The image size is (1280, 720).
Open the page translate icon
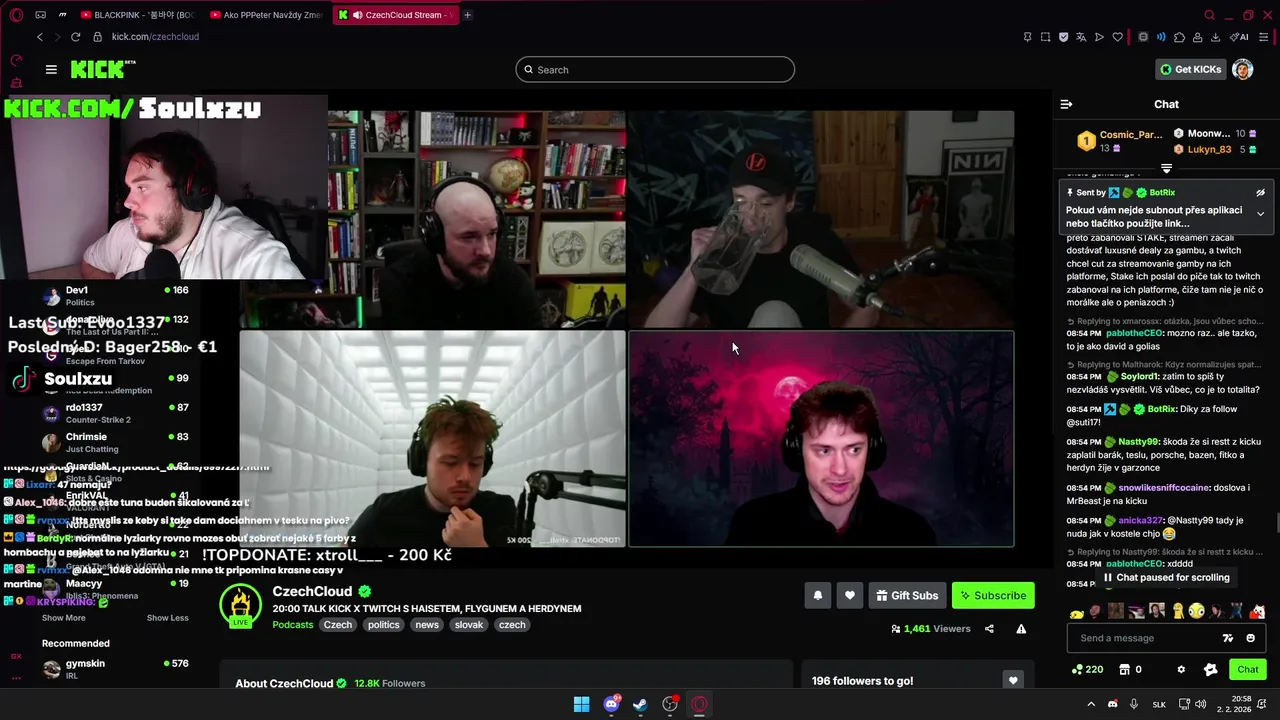[x=1081, y=37]
